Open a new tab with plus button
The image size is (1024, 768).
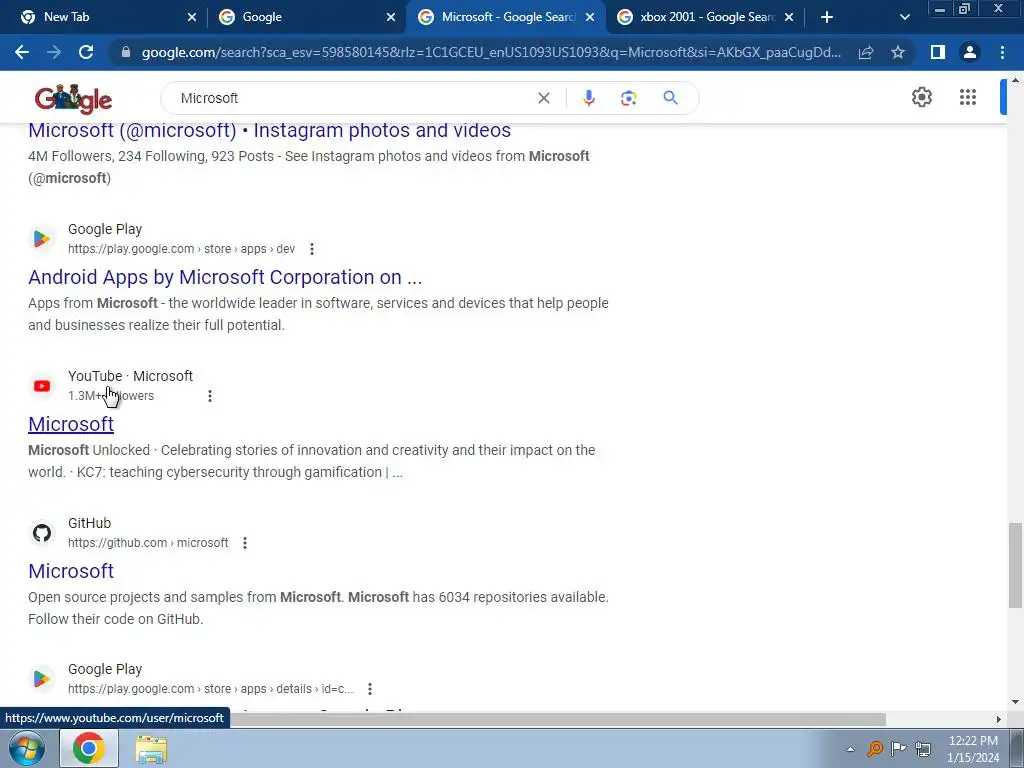tap(827, 17)
